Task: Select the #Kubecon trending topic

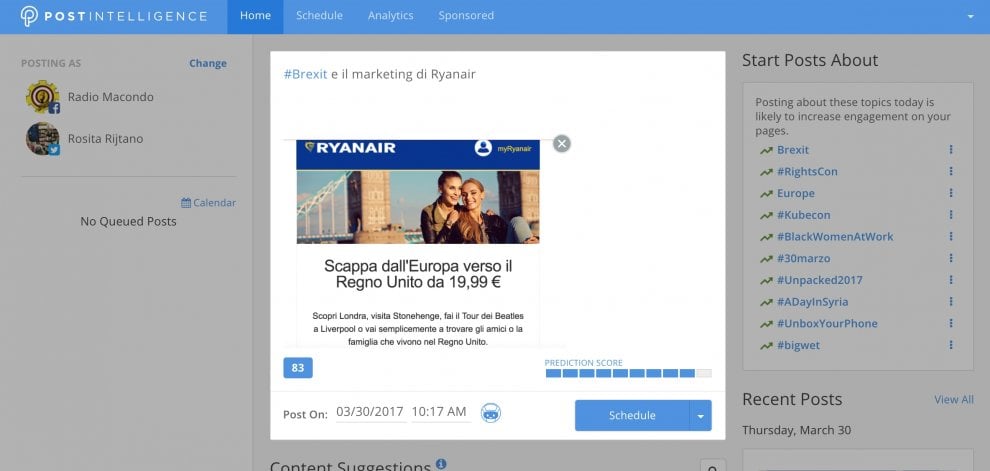Action: pyautogui.click(x=802, y=215)
